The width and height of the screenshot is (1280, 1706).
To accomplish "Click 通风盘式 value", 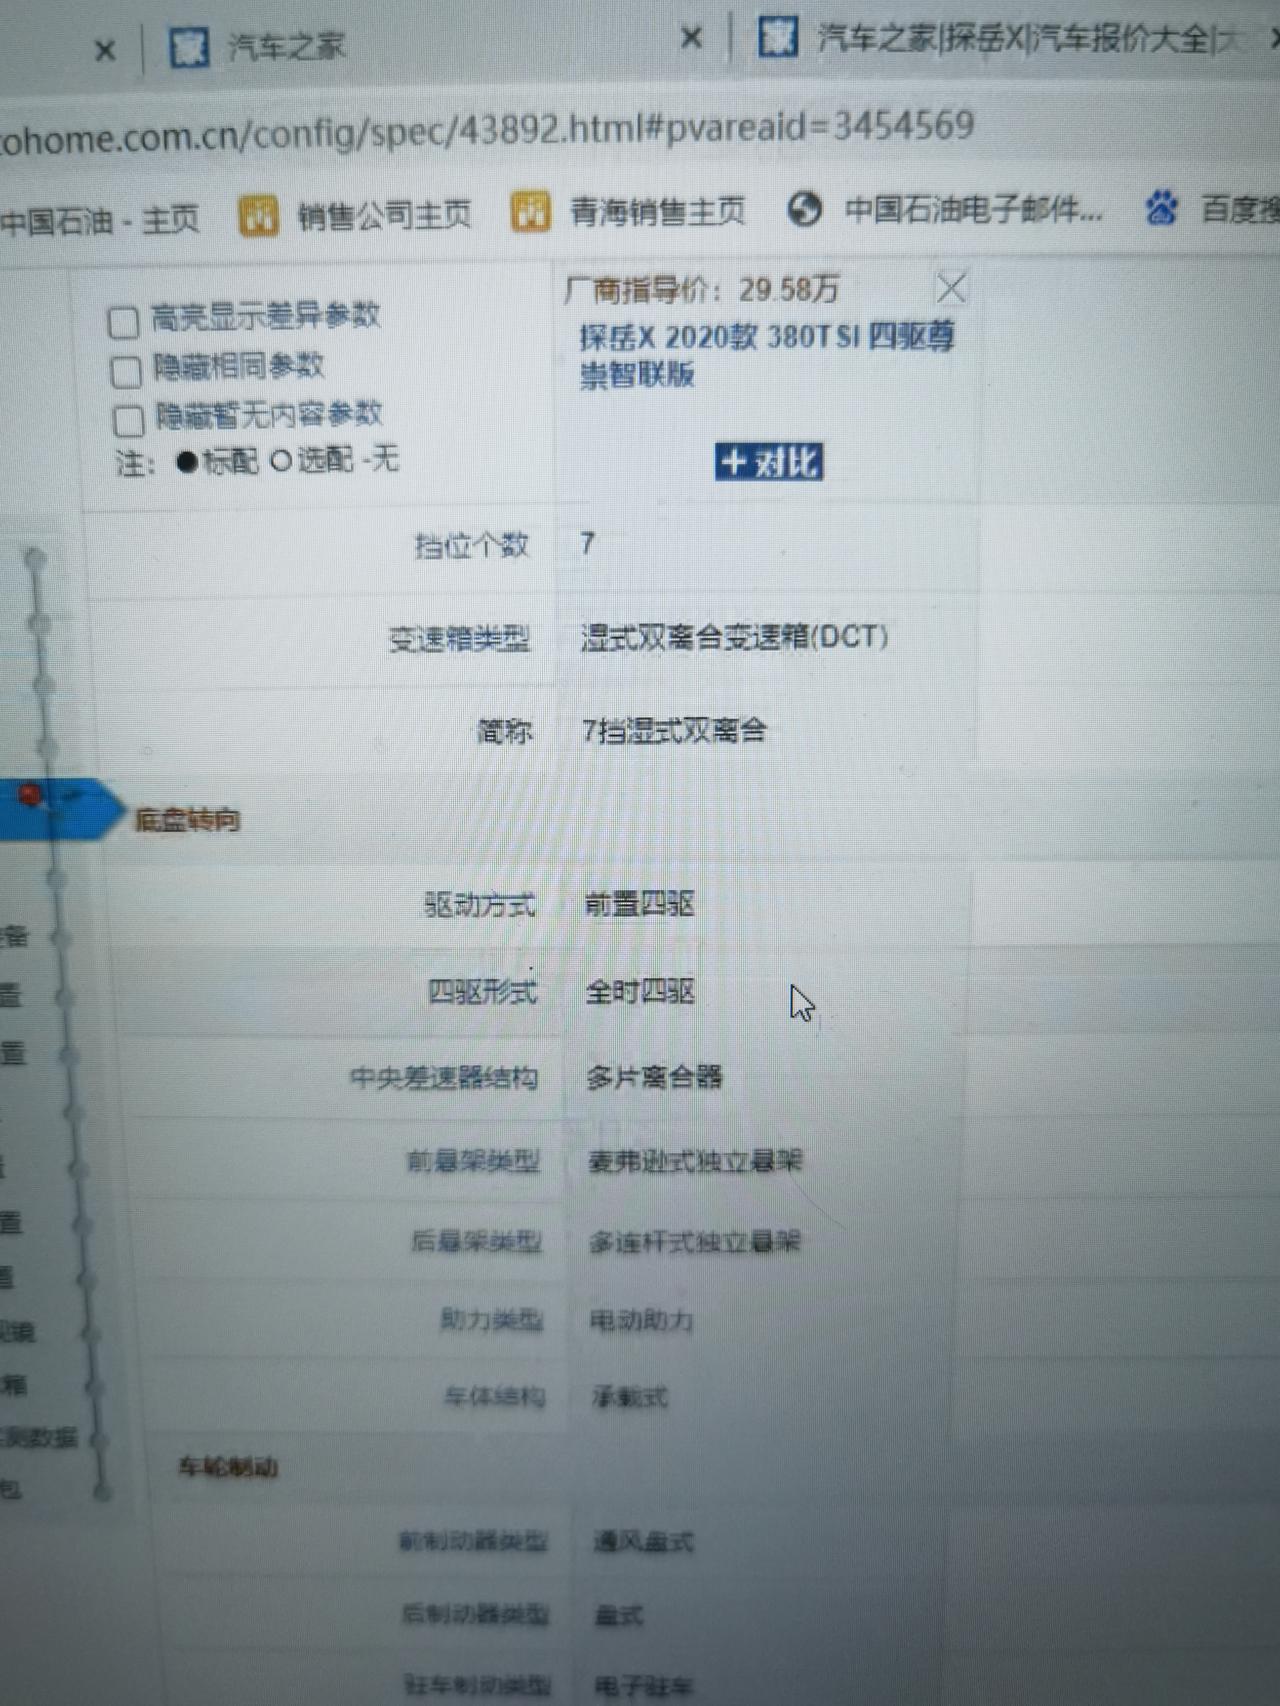I will tap(643, 1541).
